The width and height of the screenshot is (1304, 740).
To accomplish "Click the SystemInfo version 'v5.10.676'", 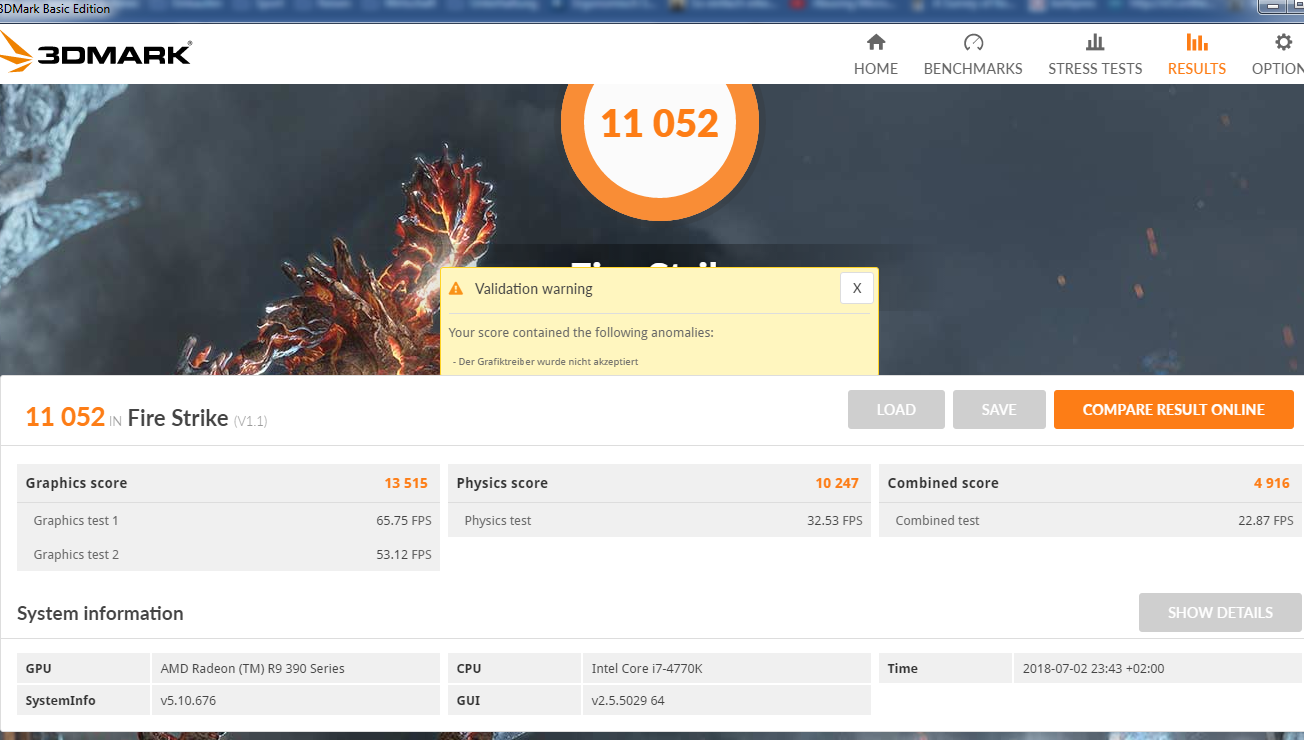I will [188, 701].
